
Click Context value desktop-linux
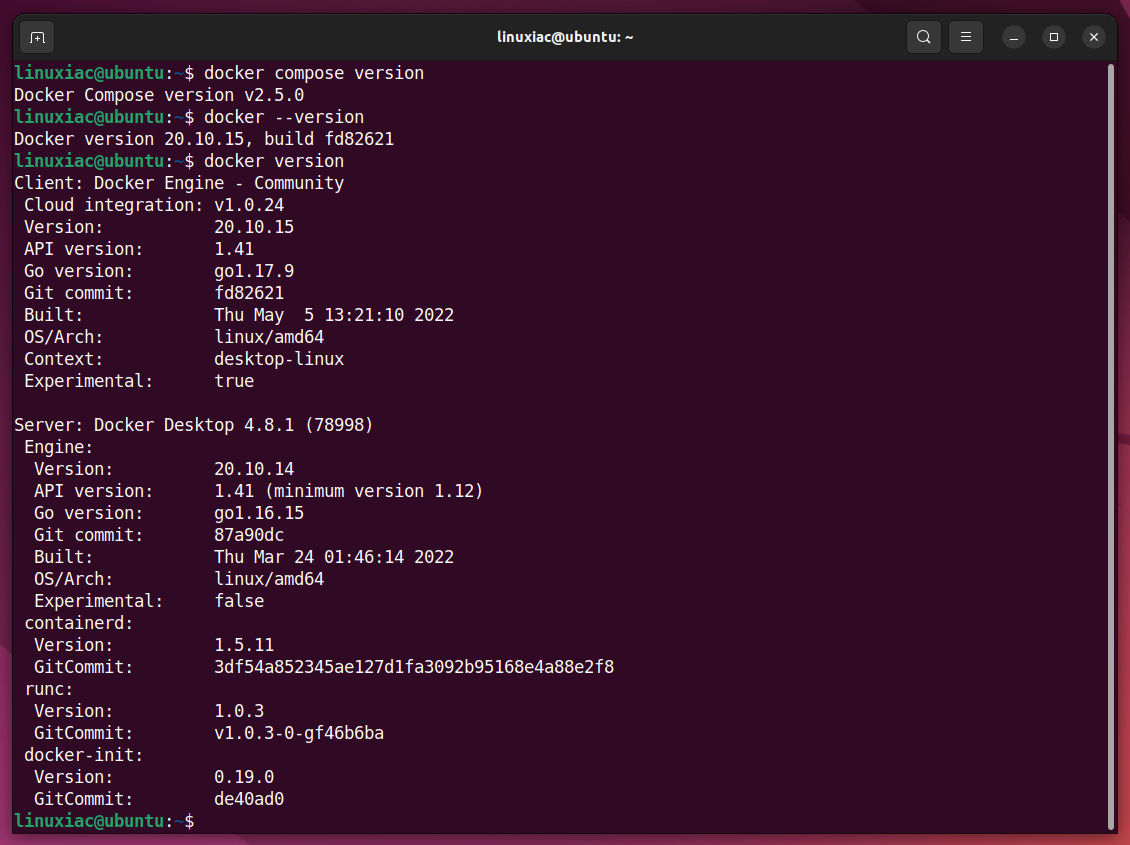click(279, 359)
